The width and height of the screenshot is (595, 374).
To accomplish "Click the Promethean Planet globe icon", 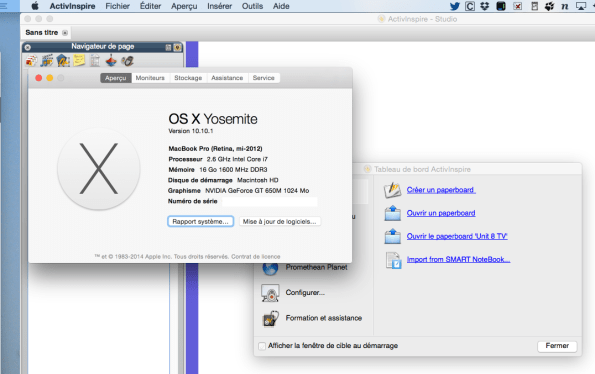I will tap(270, 268).
